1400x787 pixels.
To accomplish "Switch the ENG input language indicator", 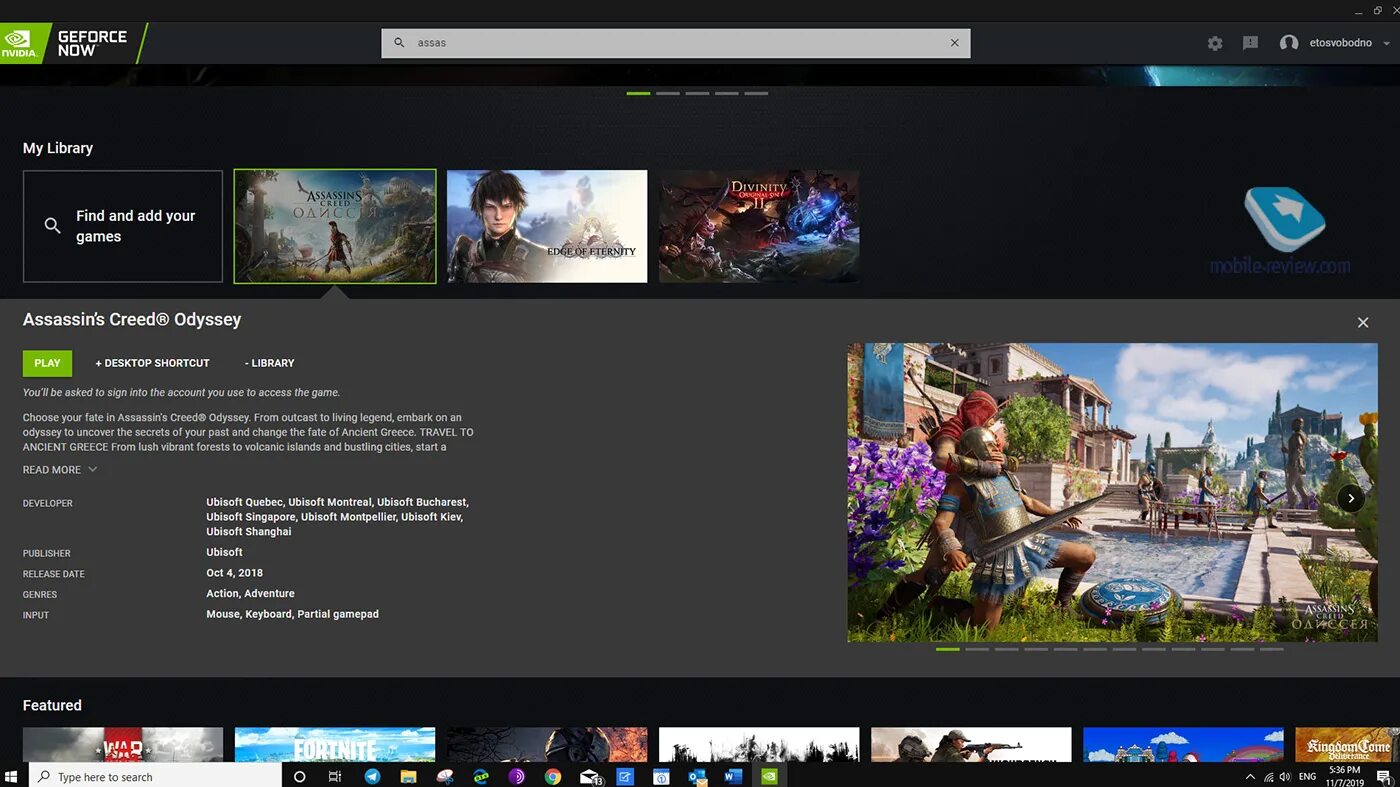I will [x=1307, y=777].
